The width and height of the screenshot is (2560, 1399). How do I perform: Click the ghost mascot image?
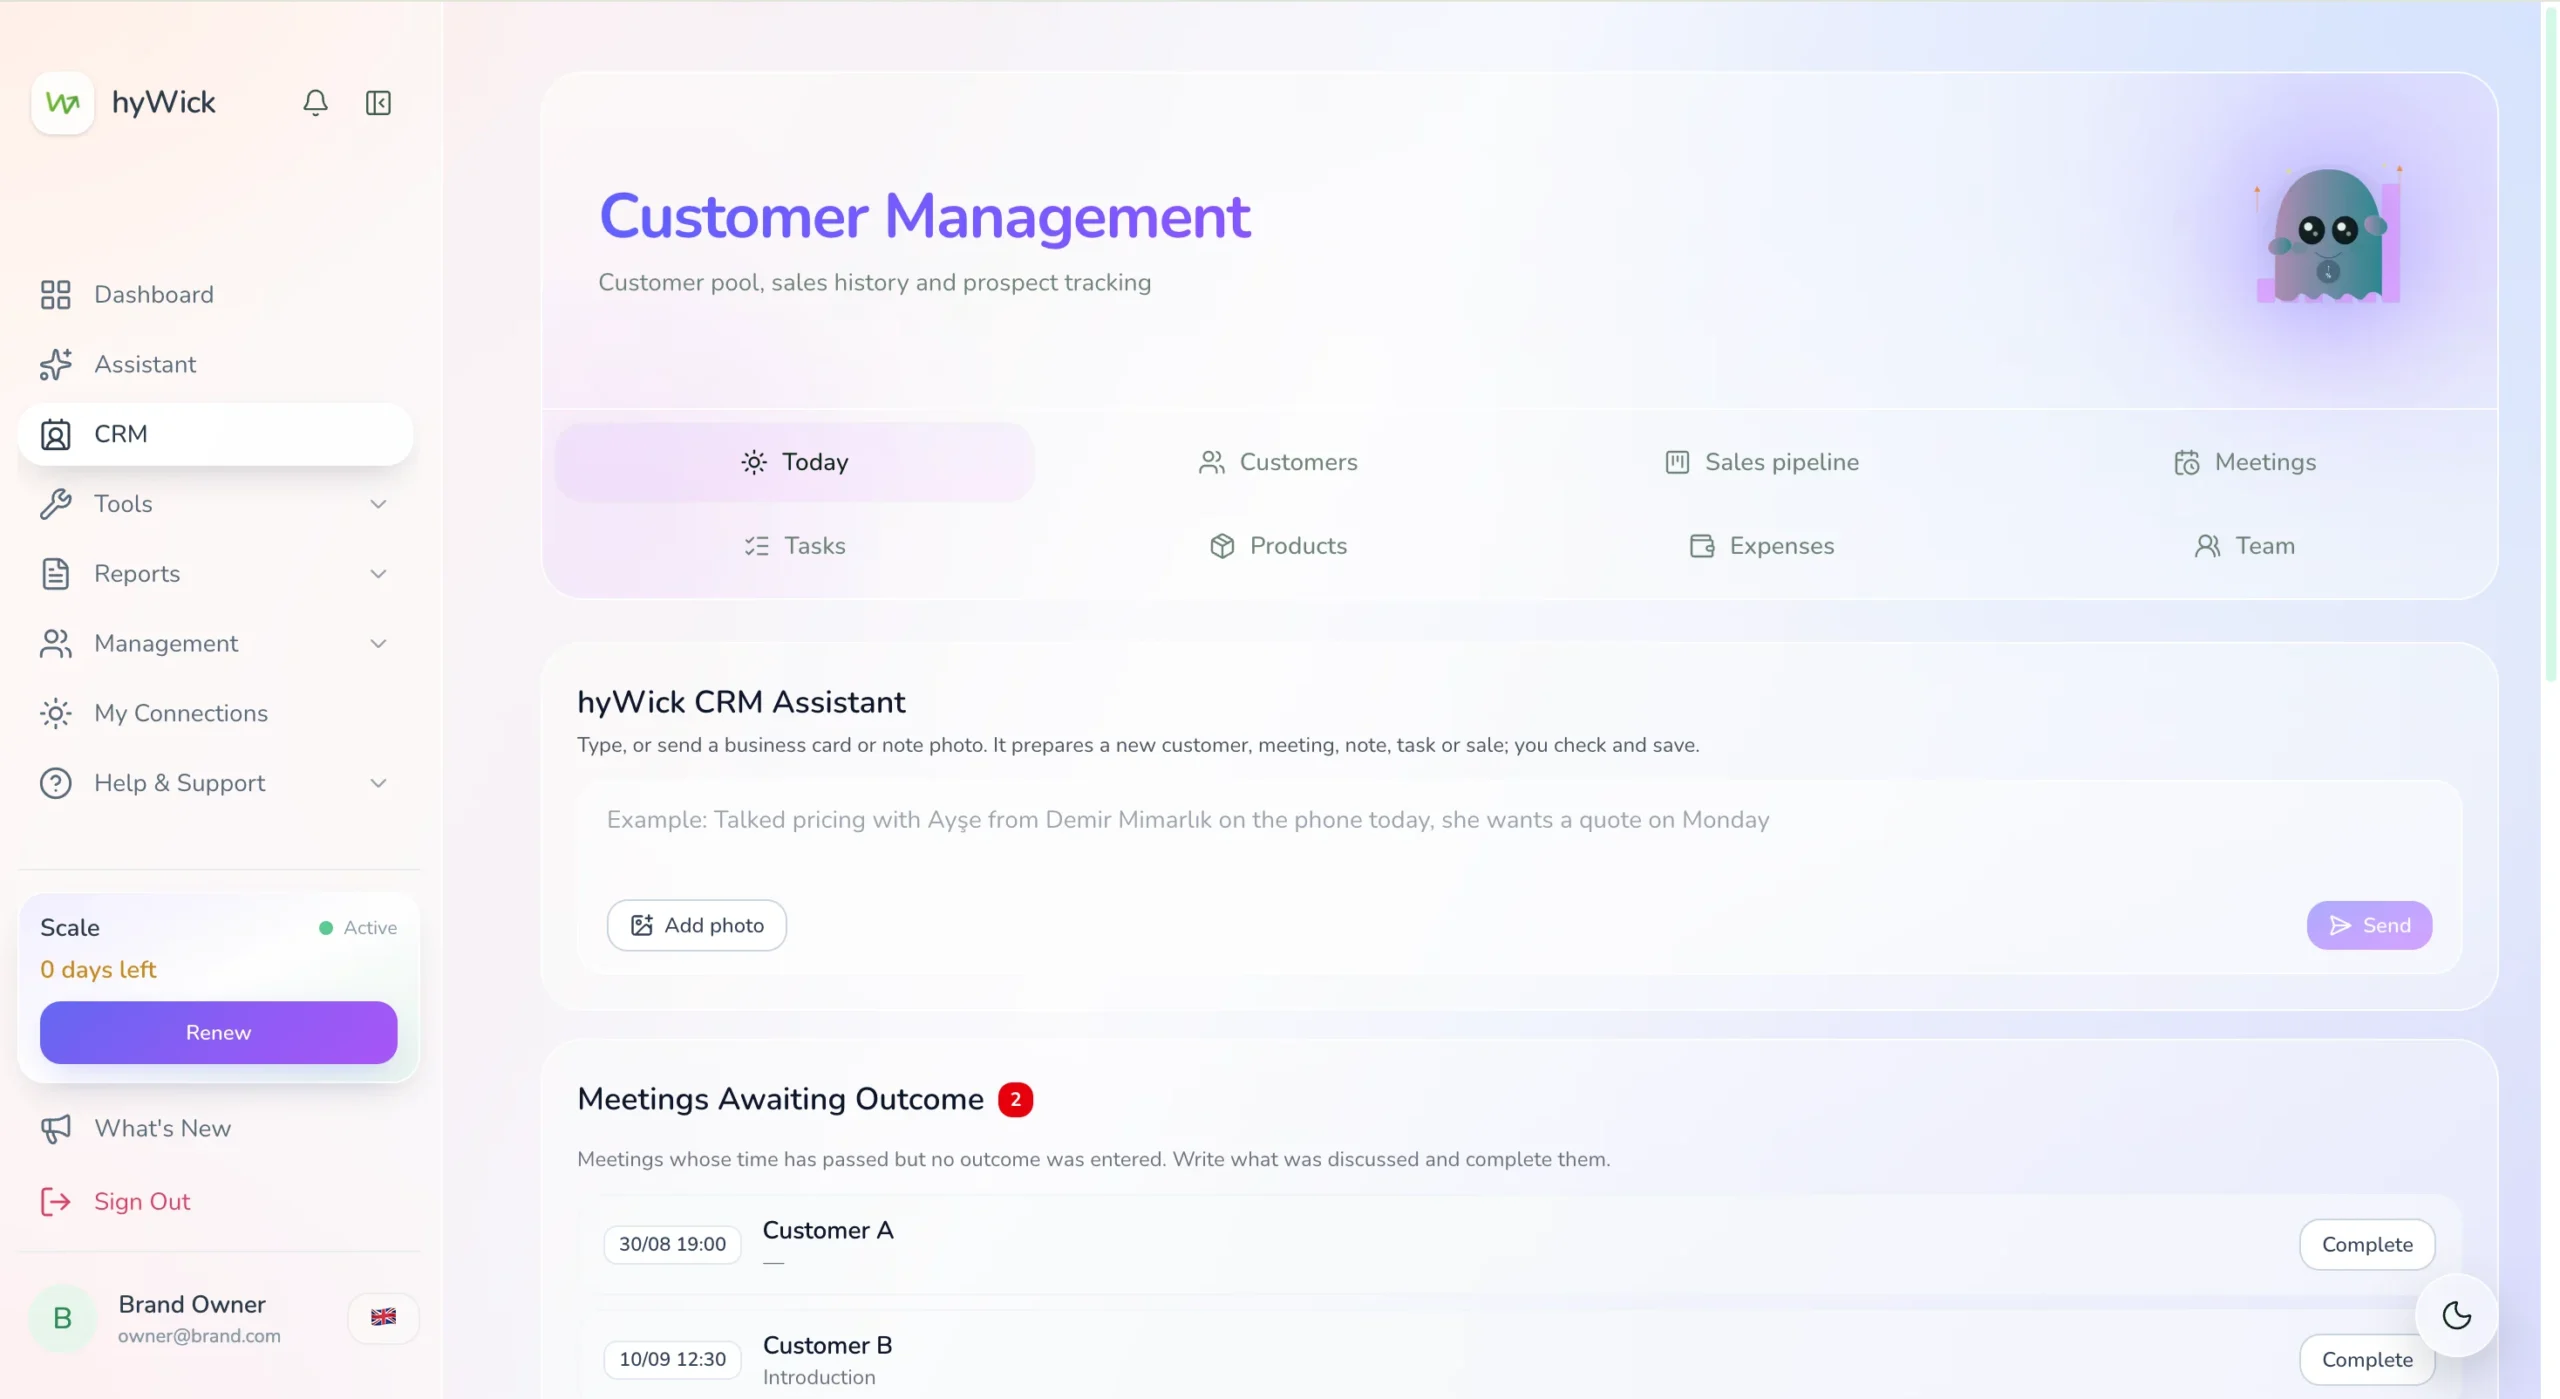click(2328, 235)
